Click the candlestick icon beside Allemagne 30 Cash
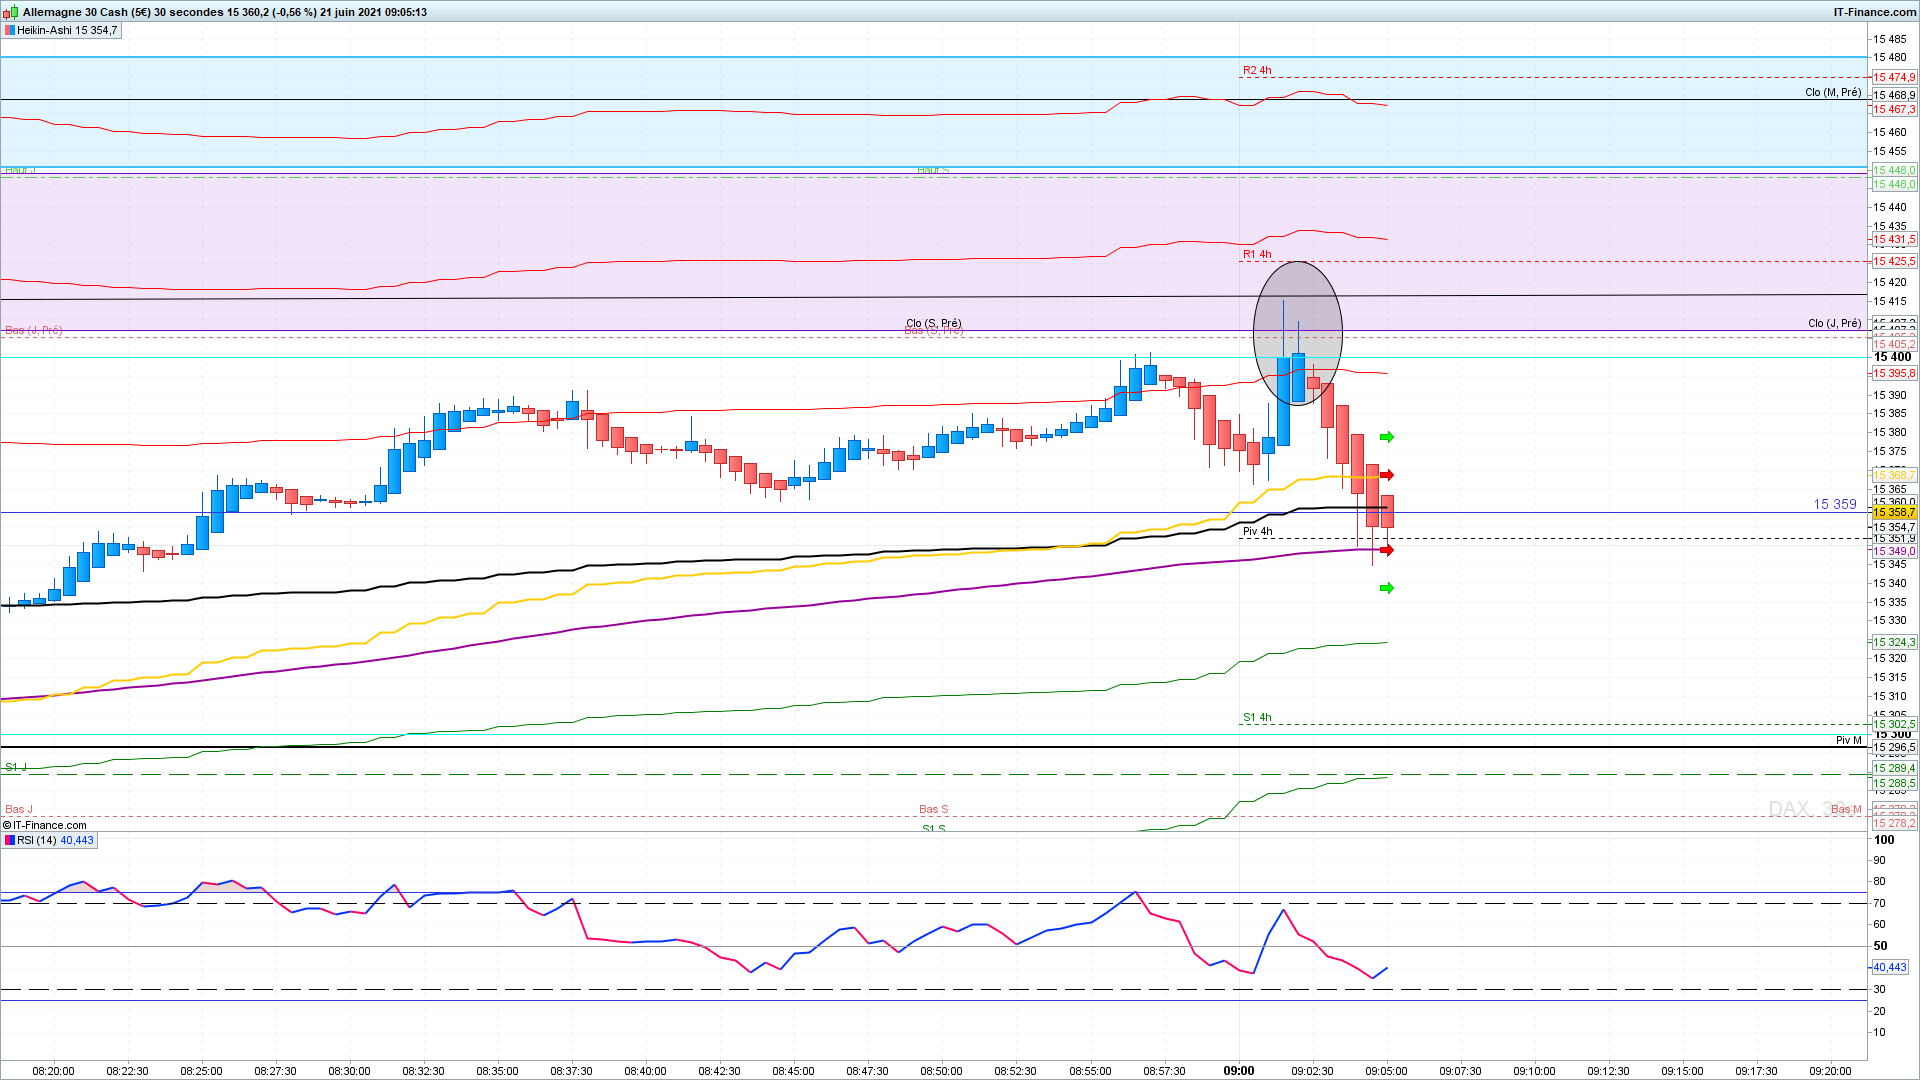 [11, 12]
